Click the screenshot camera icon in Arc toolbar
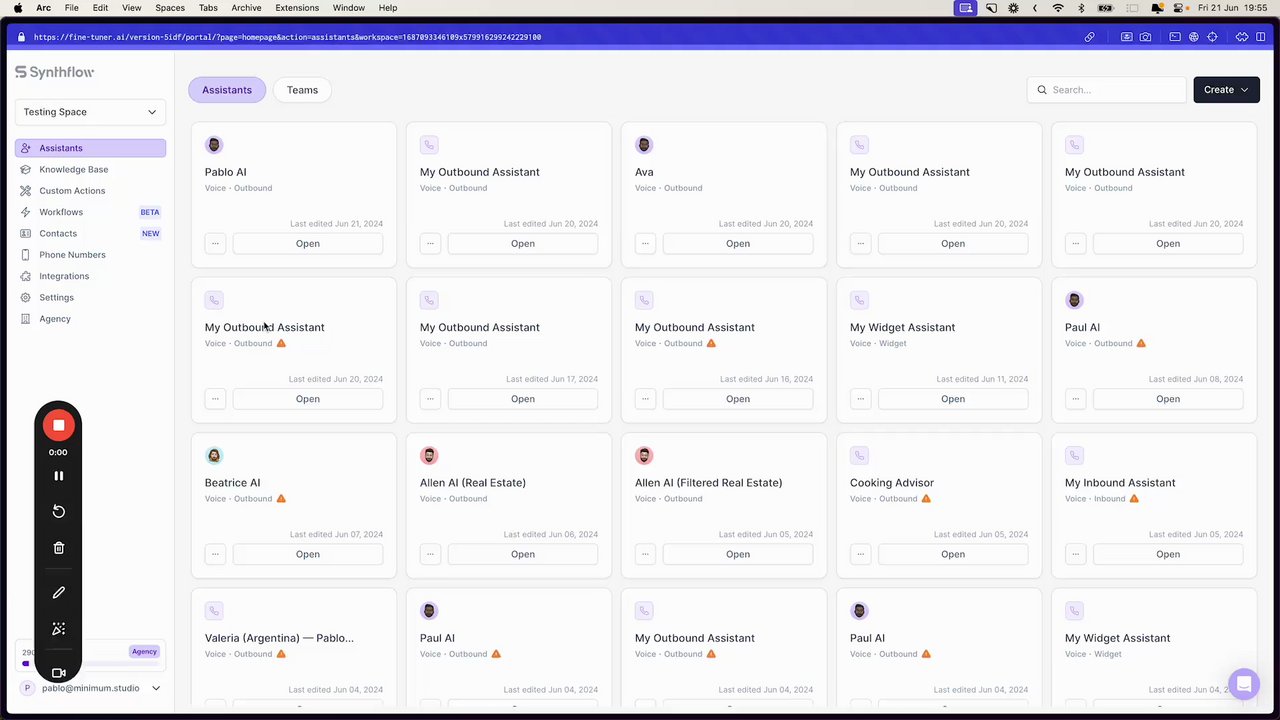The height and width of the screenshot is (720, 1280). coord(1145,37)
